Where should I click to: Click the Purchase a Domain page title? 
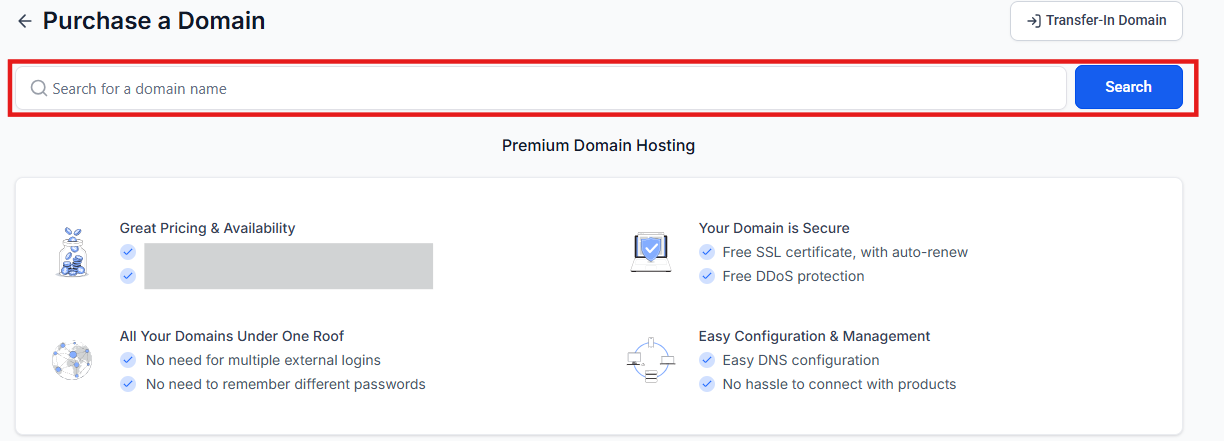[154, 21]
